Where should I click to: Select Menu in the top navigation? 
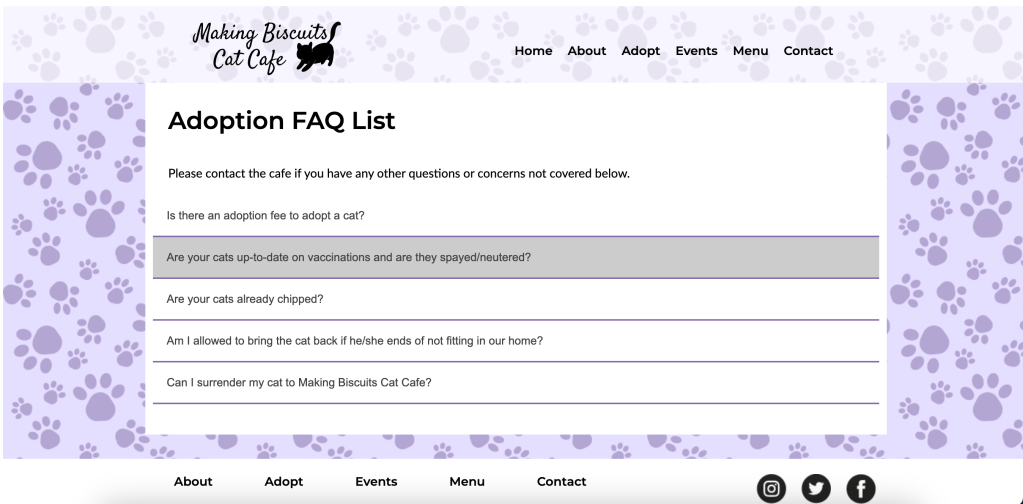750,52
